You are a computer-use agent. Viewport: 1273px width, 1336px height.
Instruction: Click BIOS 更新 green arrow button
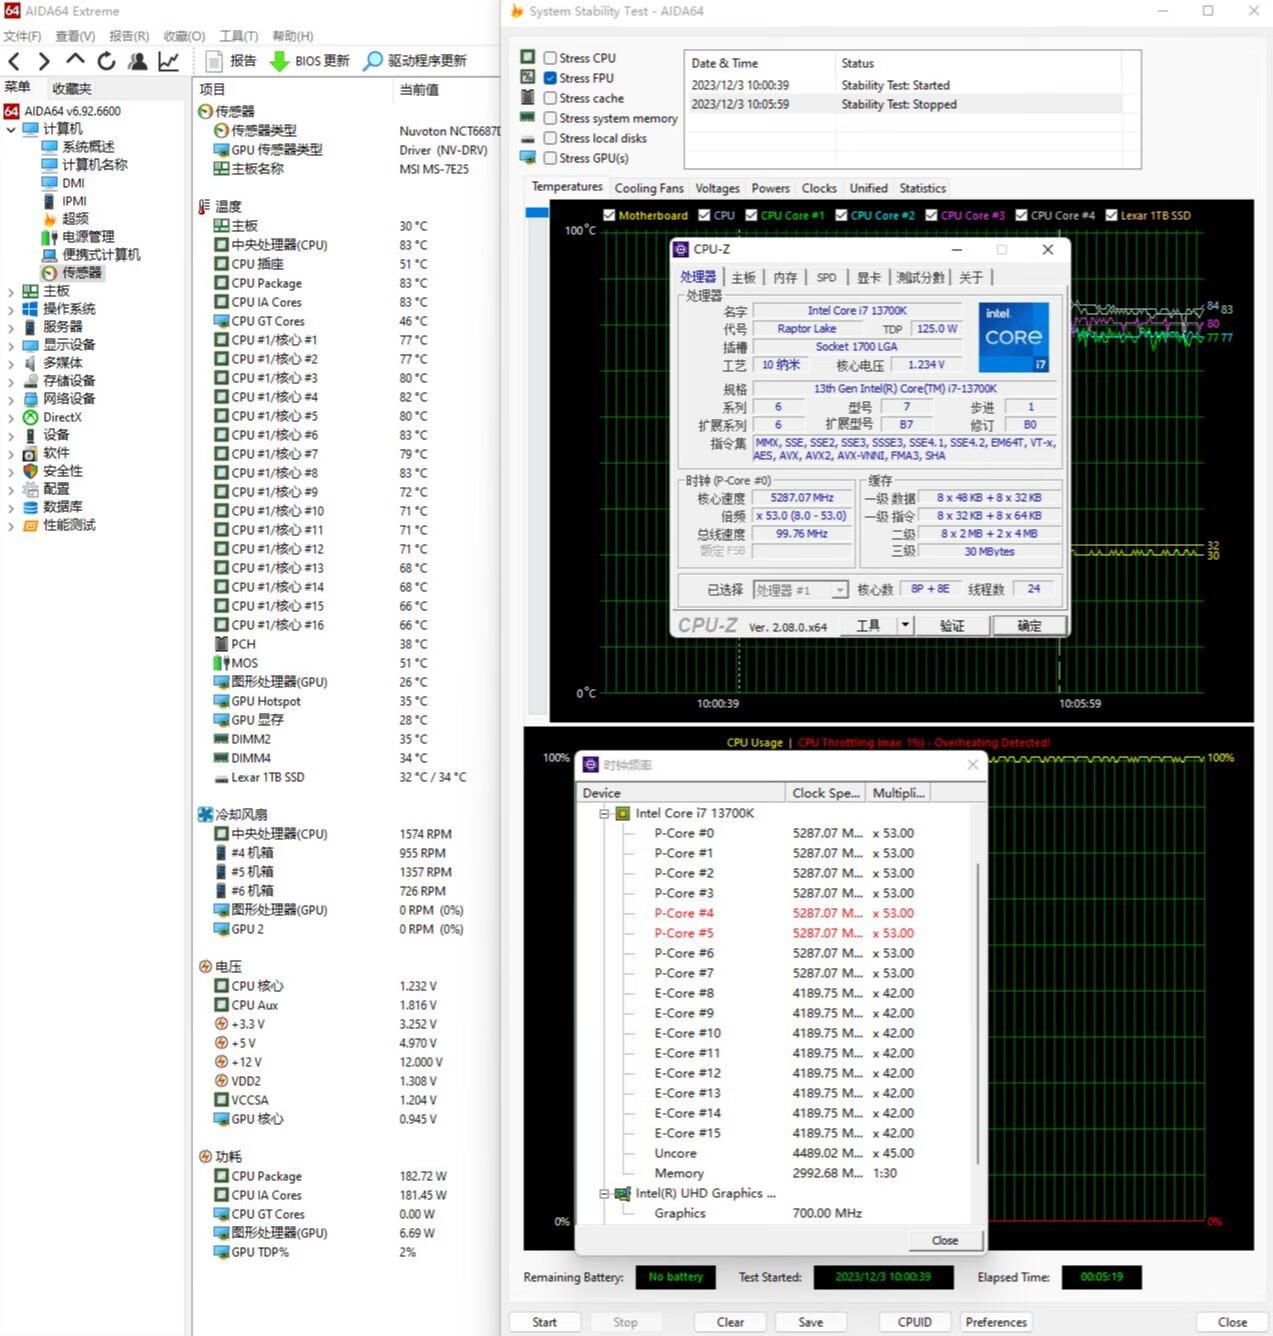(x=309, y=61)
